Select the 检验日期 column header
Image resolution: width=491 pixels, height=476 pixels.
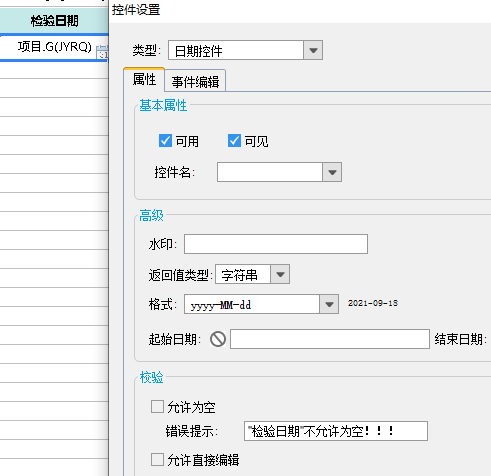tap(54, 21)
